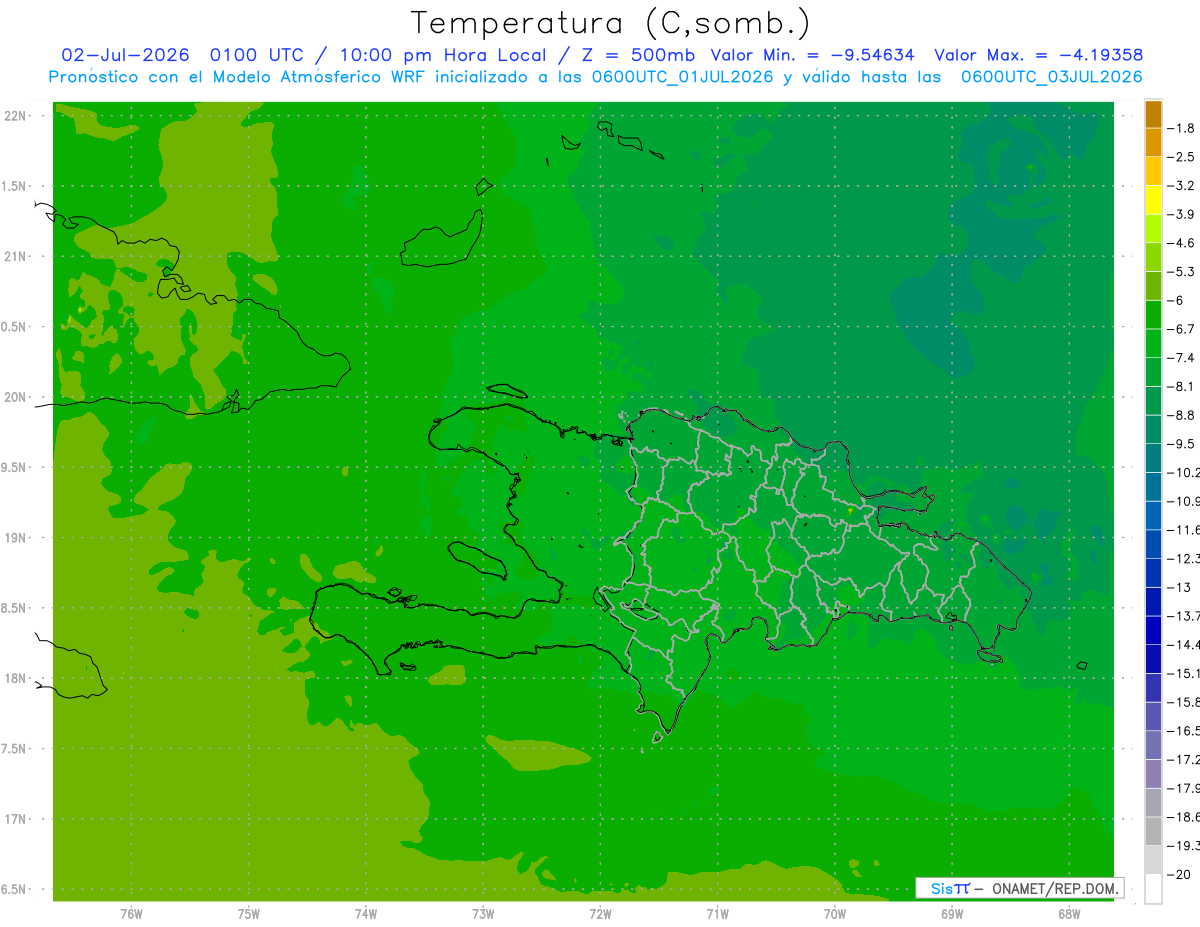Click the "76W" longitude label
The image size is (1200, 927).
point(131,913)
